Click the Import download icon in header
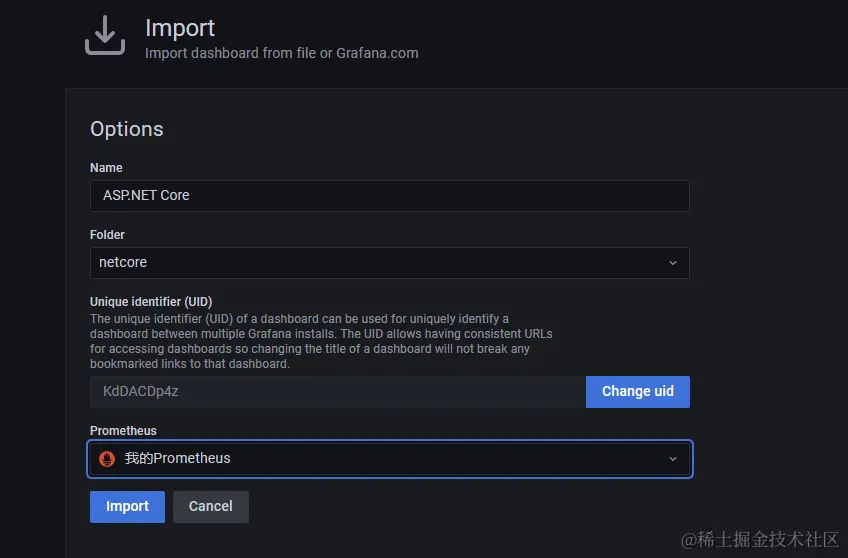Image resolution: width=848 pixels, height=558 pixels. (105, 35)
